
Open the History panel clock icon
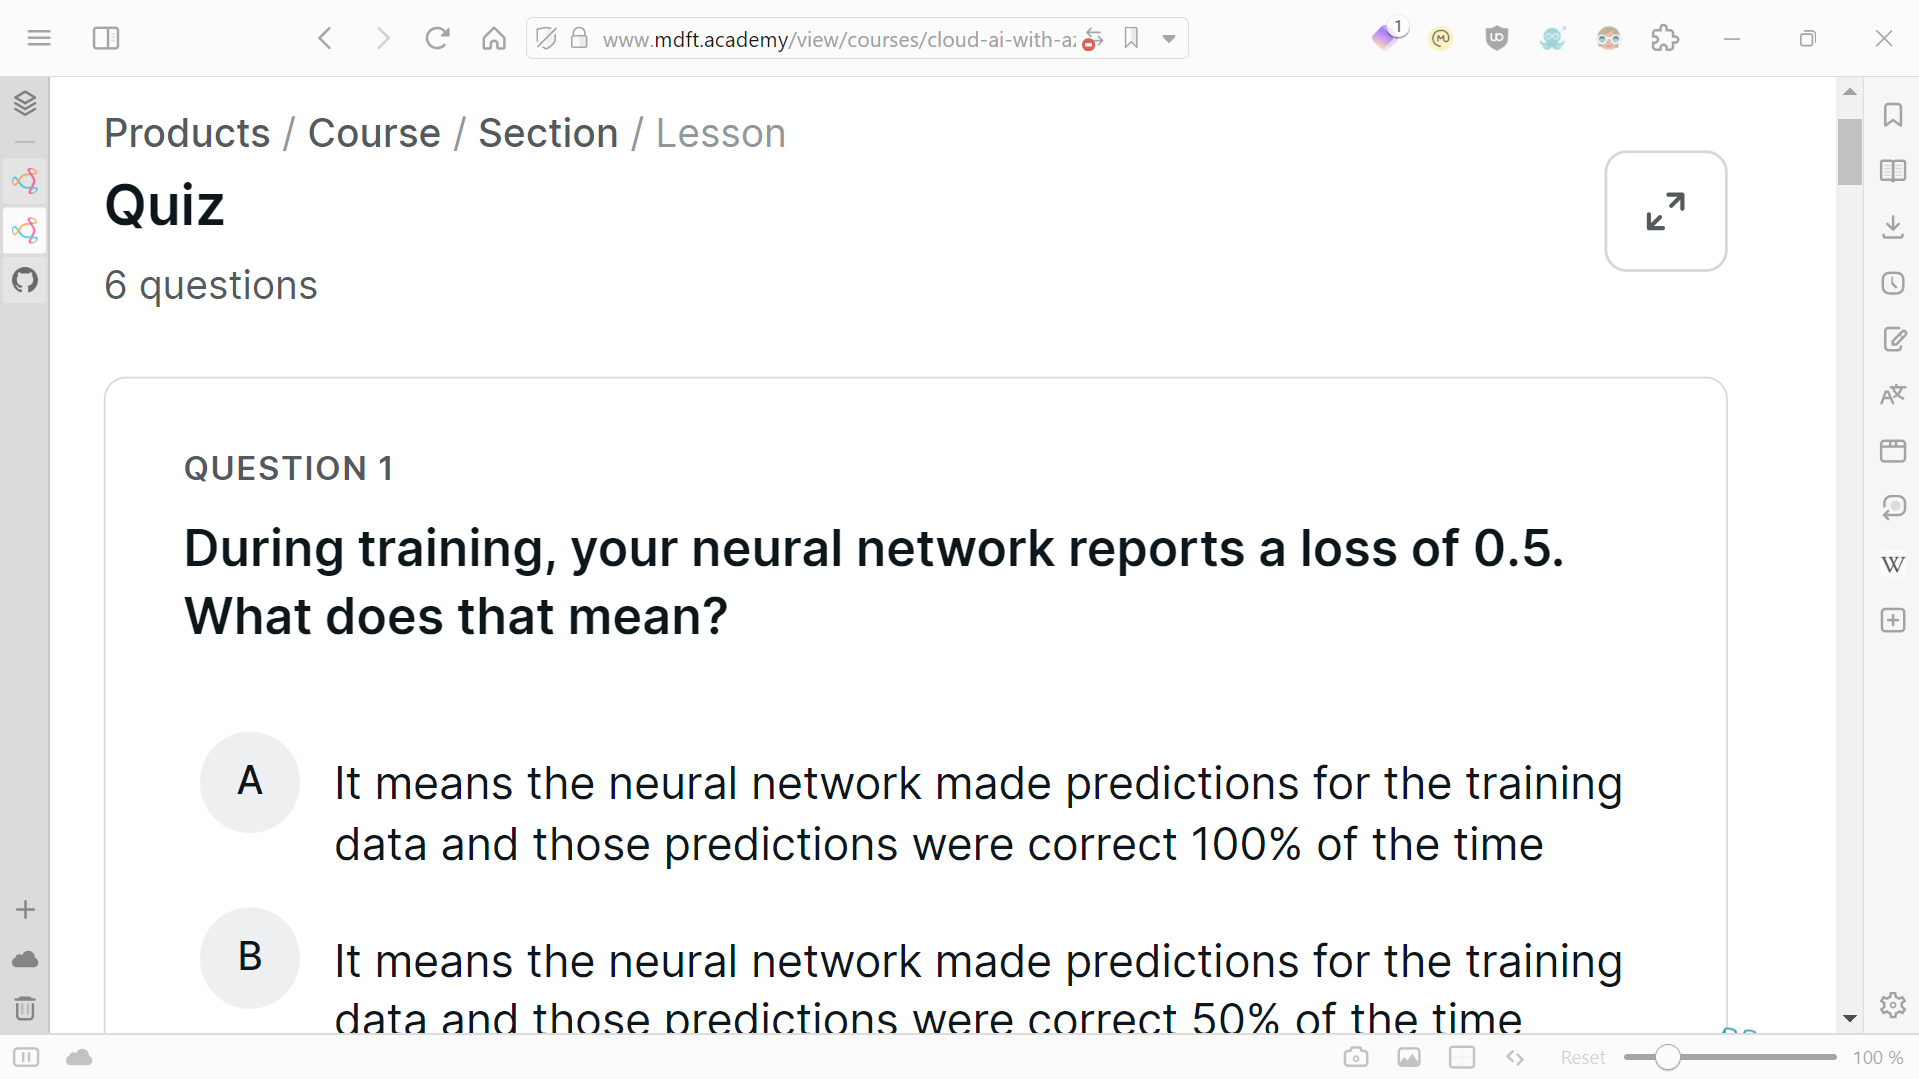click(x=1892, y=283)
